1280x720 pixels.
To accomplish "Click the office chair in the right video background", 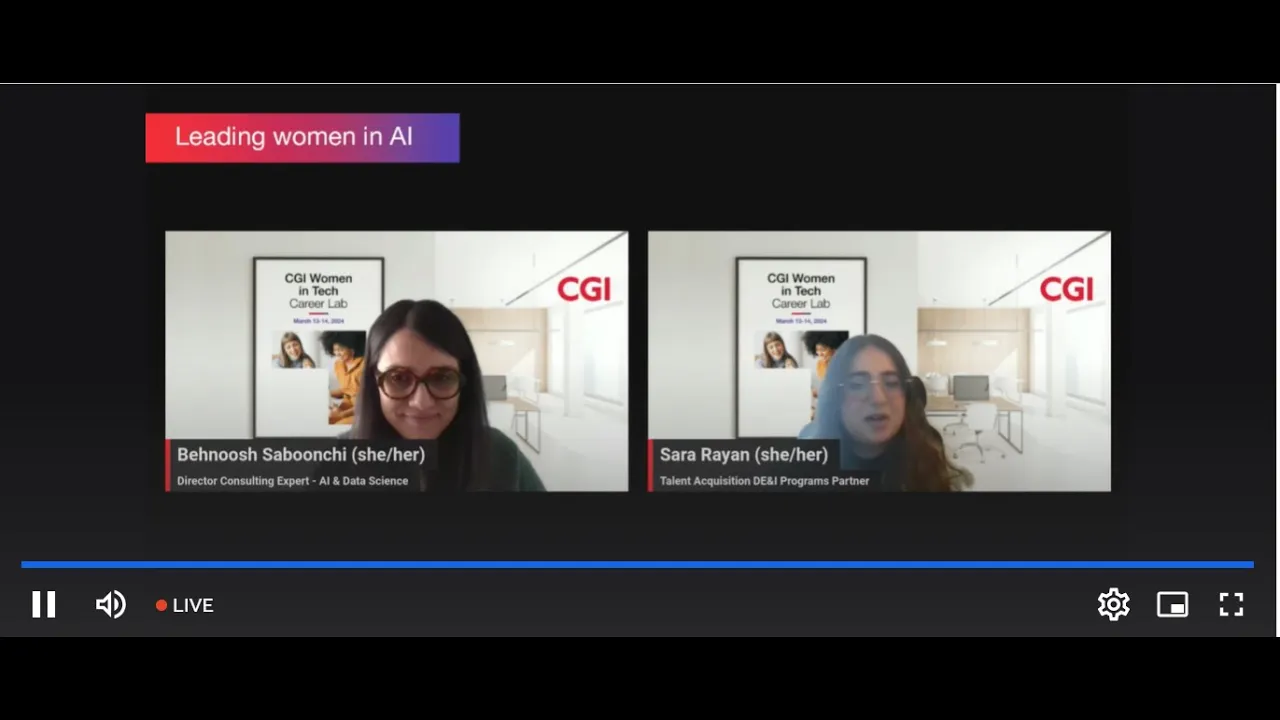I will [968, 425].
